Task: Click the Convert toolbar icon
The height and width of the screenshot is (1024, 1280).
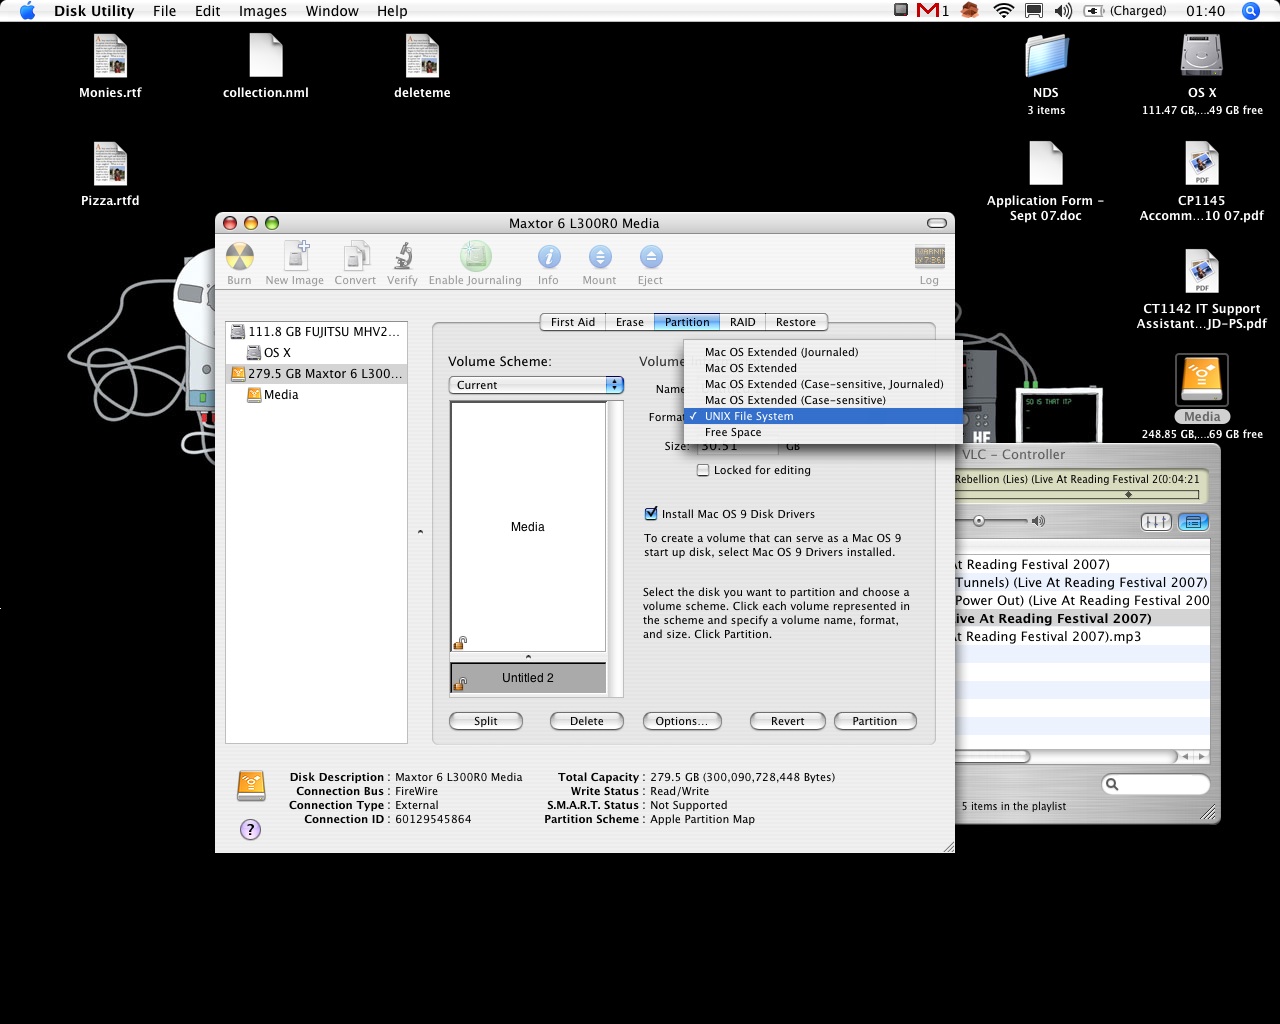Action: (x=356, y=257)
